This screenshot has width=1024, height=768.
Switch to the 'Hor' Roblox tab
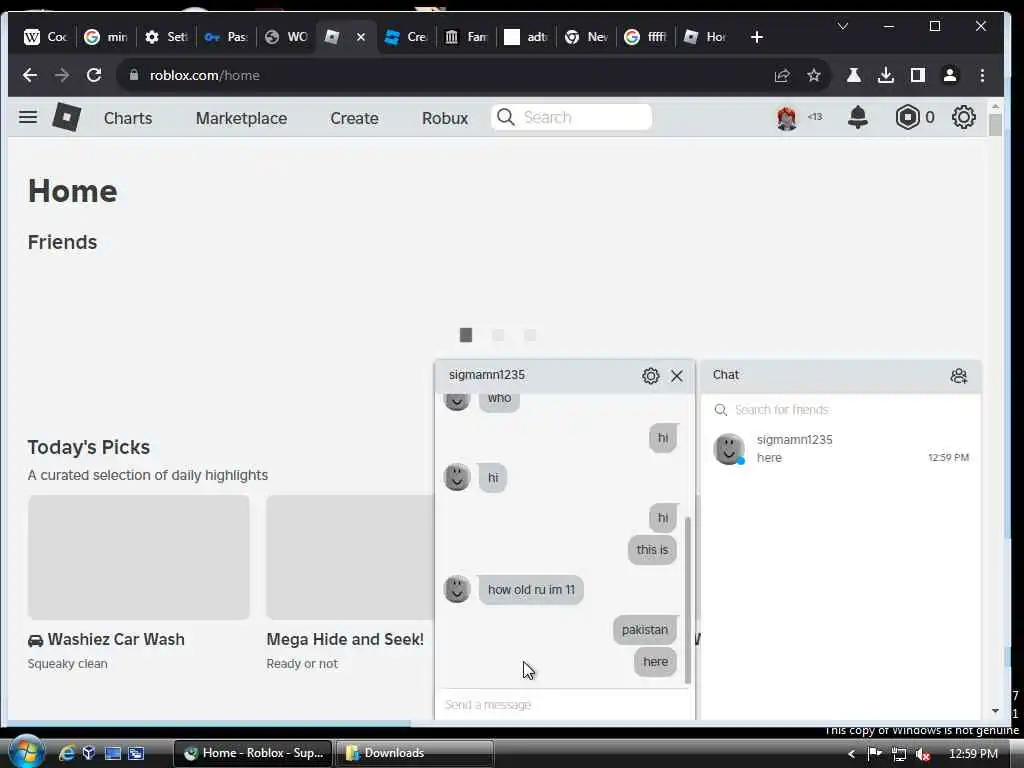[x=705, y=37]
